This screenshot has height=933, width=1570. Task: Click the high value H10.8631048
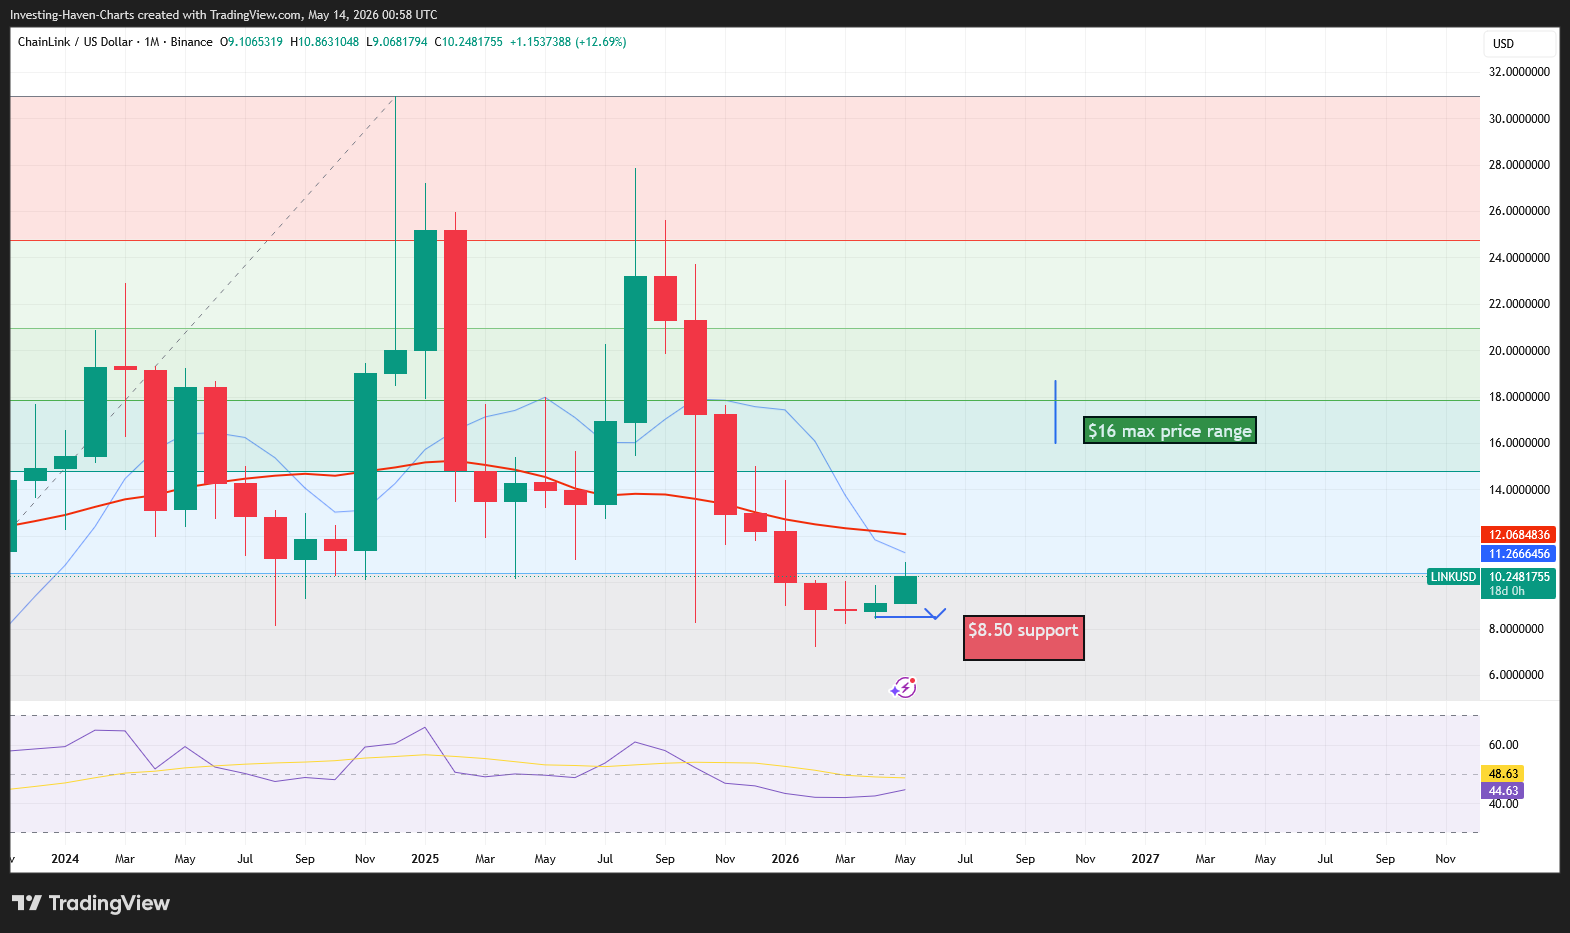[x=324, y=42]
